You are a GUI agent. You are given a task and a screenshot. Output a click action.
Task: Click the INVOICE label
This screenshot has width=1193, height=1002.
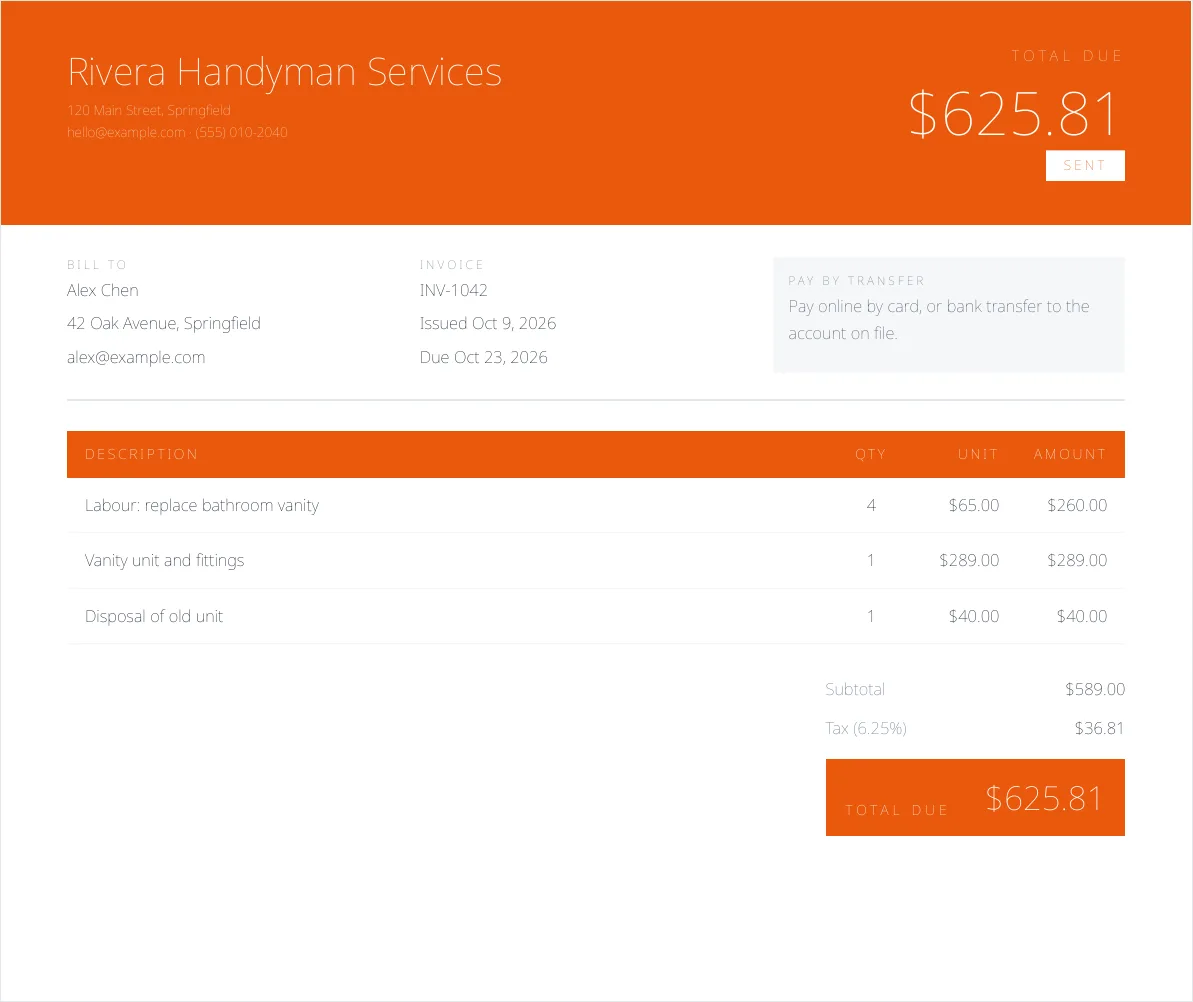click(x=451, y=265)
